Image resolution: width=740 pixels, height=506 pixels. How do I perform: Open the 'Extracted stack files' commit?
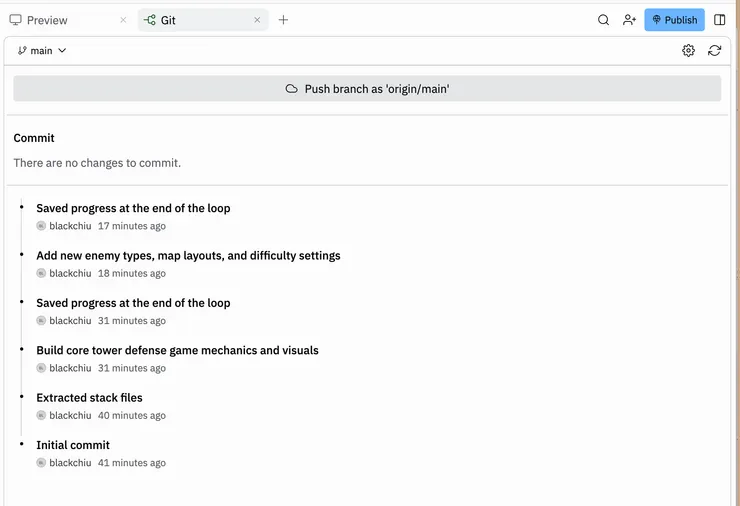click(89, 398)
